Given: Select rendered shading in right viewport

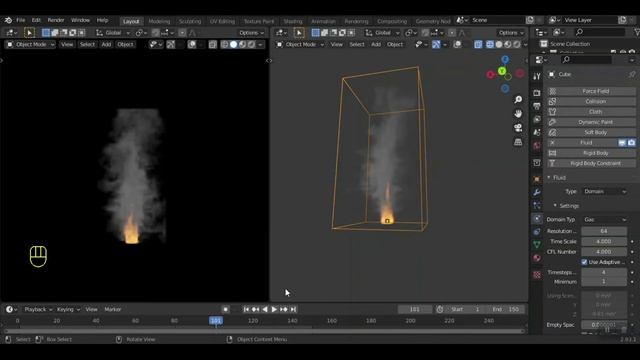Looking at the screenshot, I should [x=517, y=44].
